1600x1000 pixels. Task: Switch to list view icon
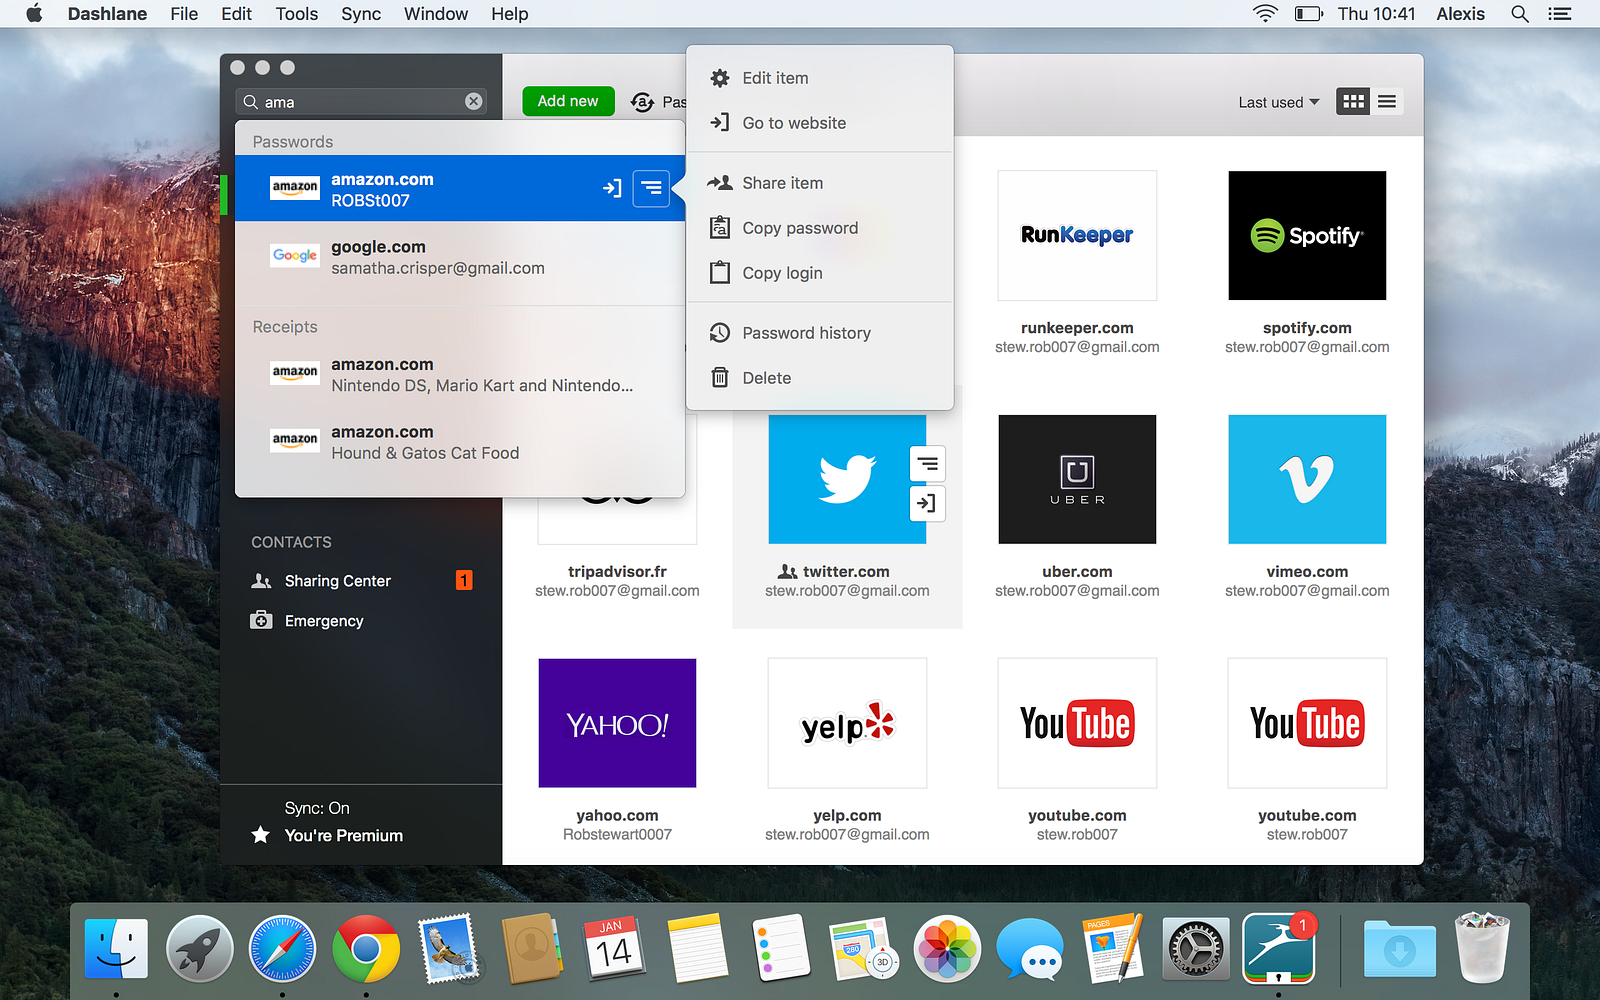(1387, 101)
